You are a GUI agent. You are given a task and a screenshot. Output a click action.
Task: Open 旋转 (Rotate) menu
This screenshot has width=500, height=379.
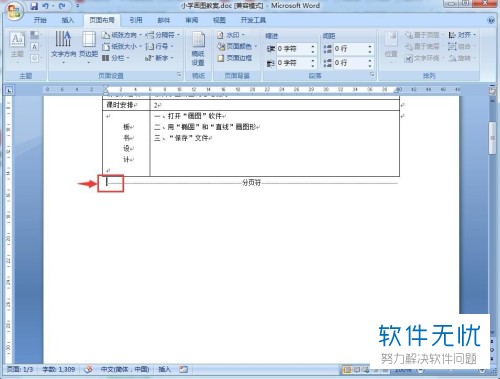click(x=461, y=58)
